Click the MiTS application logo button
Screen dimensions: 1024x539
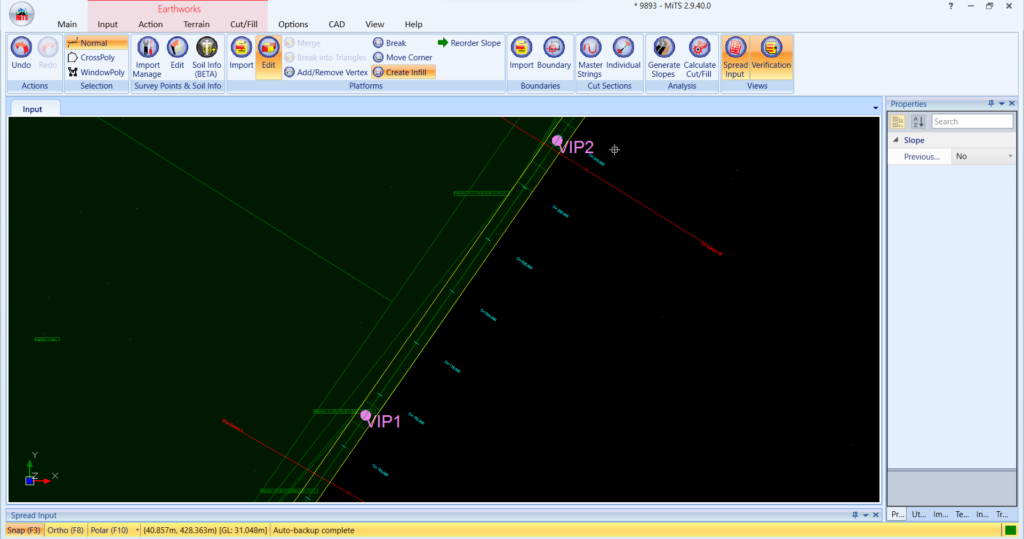point(22,14)
